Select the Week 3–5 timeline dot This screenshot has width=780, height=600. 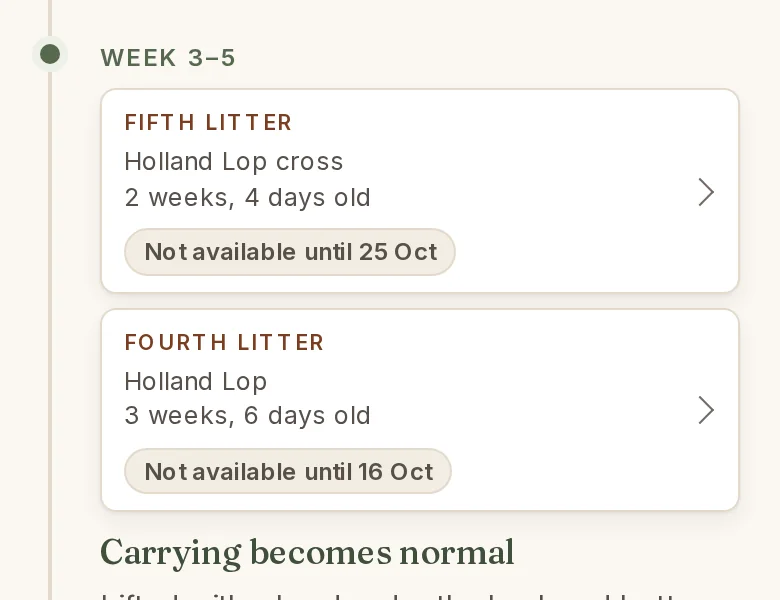pos(50,54)
